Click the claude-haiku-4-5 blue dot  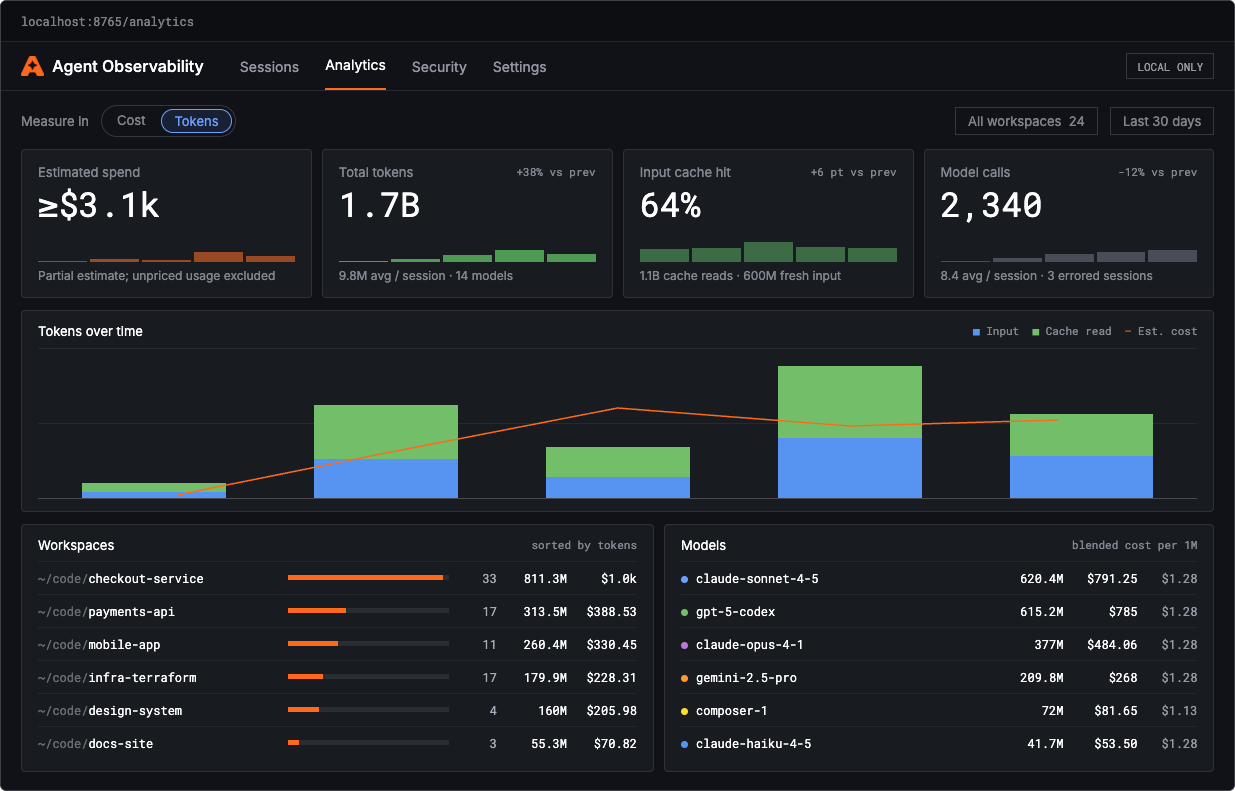[x=684, y=744]
